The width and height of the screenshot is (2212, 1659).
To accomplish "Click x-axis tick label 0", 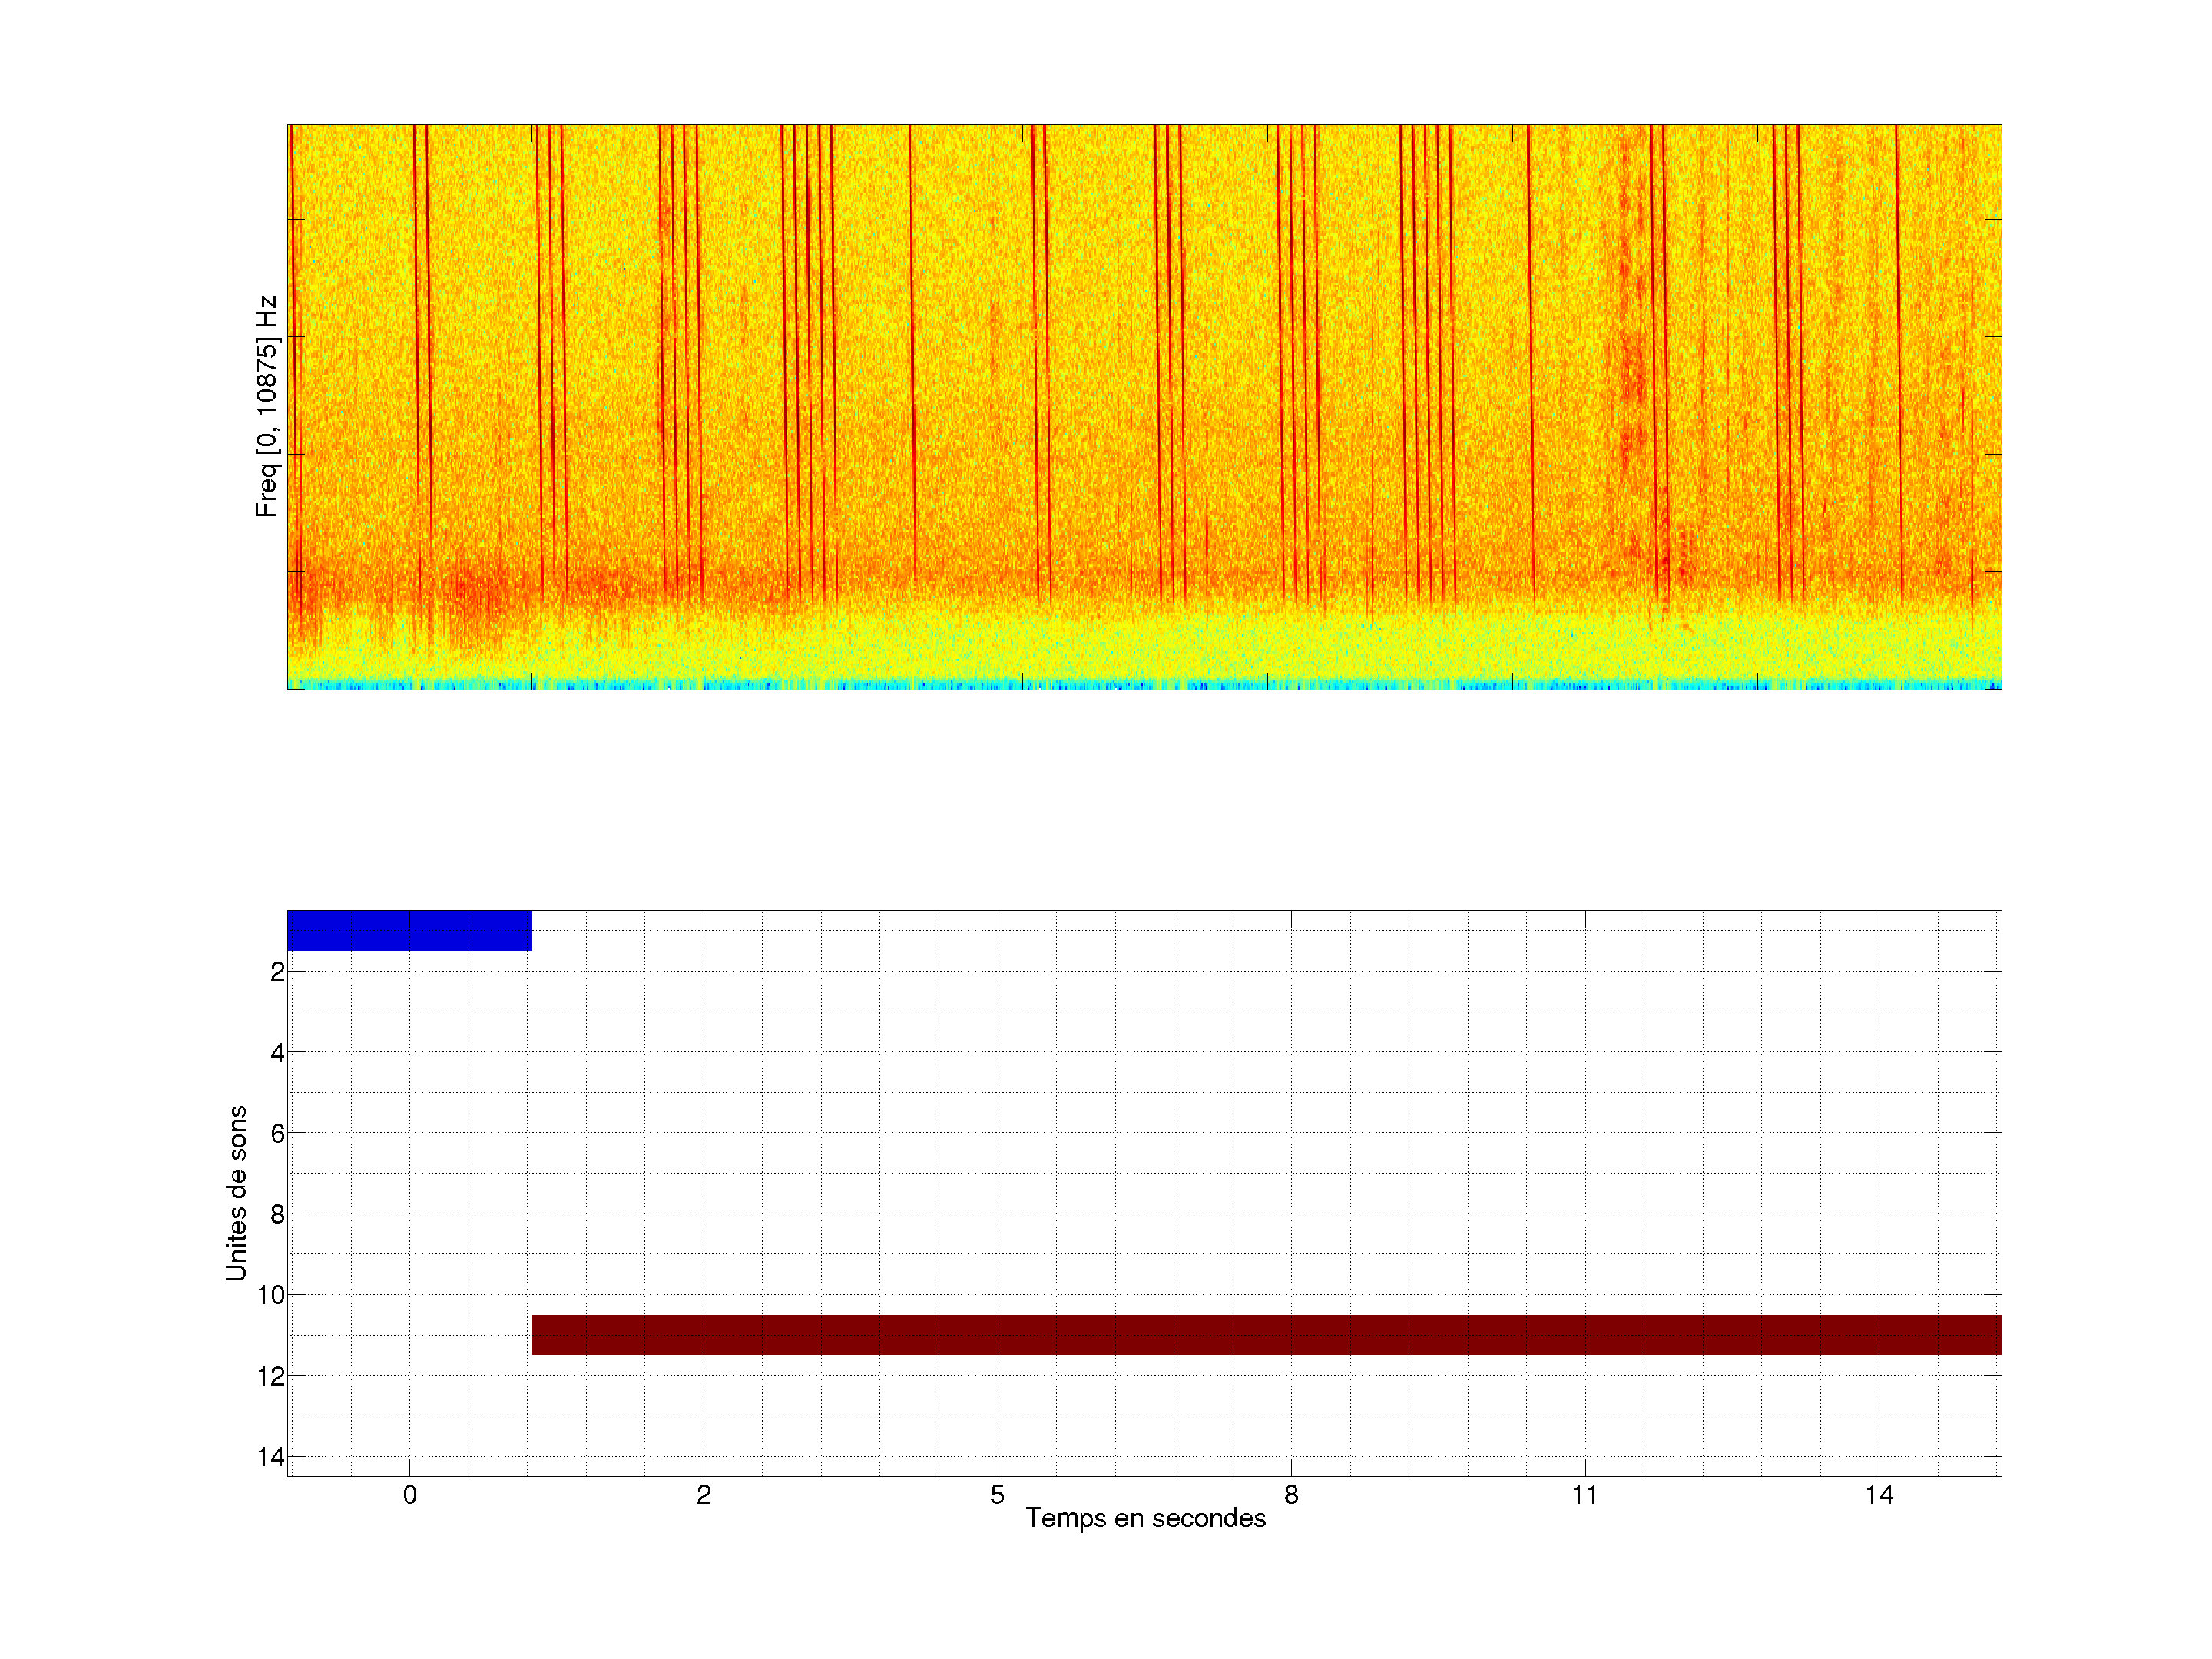I will (x=409, y=1495).
